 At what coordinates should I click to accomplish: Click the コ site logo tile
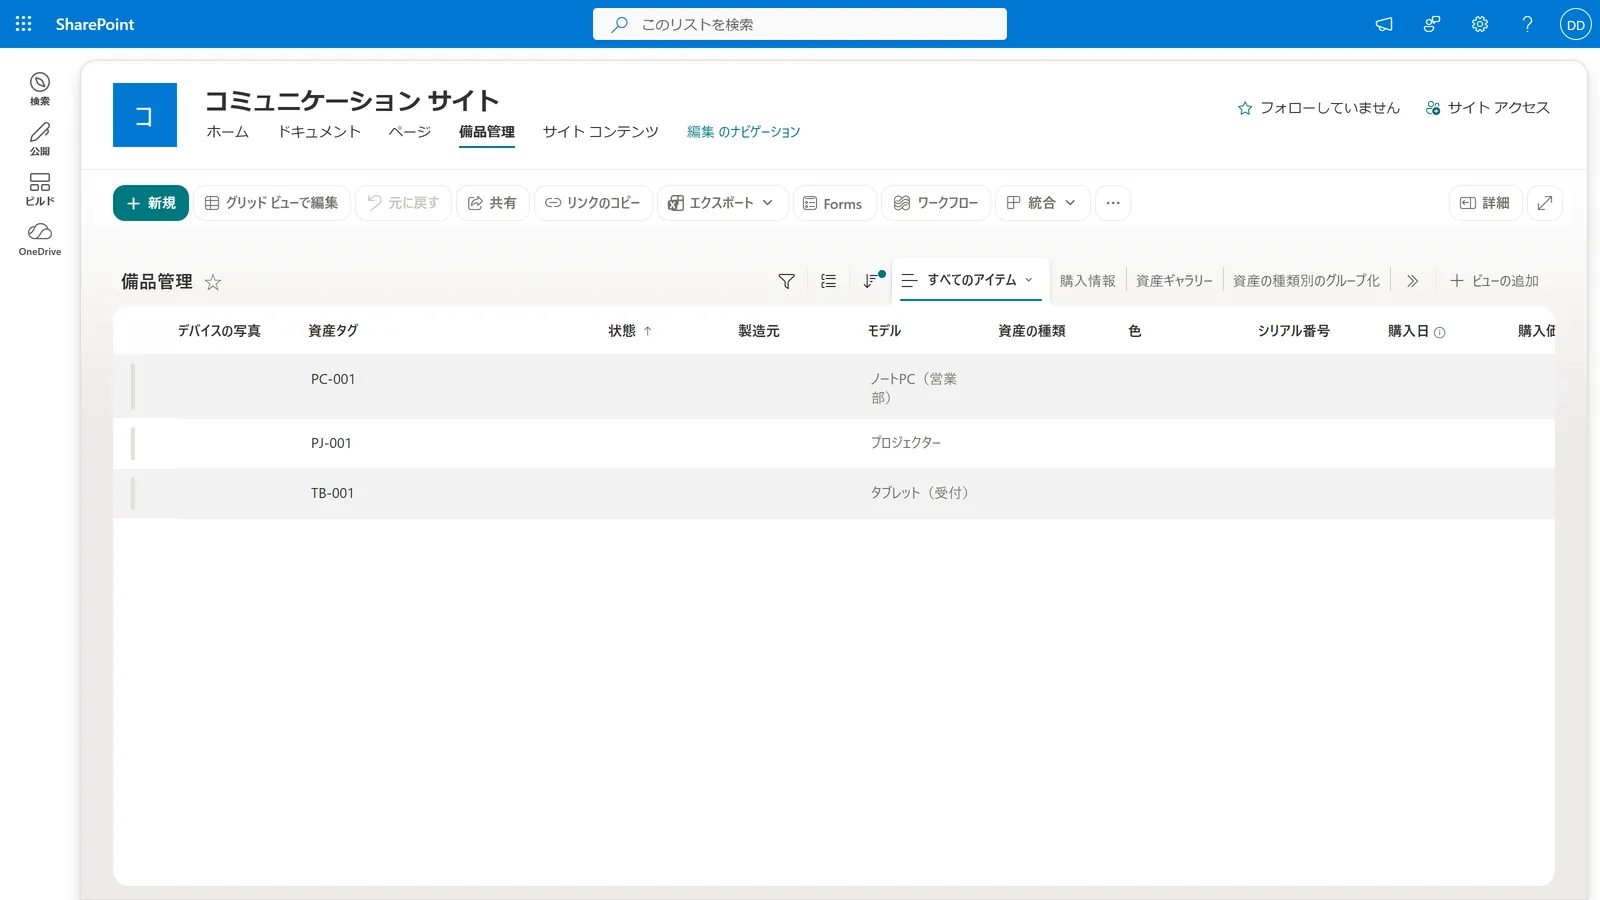click(145, 115)
